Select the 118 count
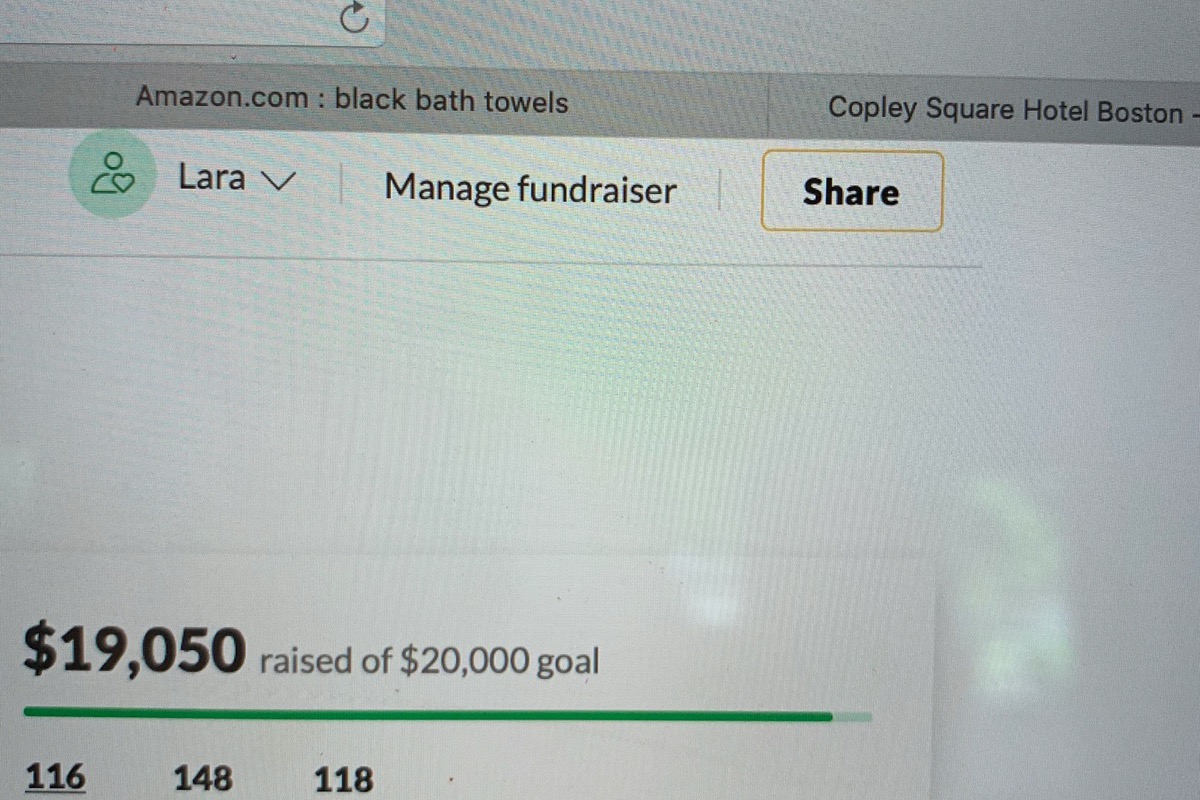 point(344,779)
